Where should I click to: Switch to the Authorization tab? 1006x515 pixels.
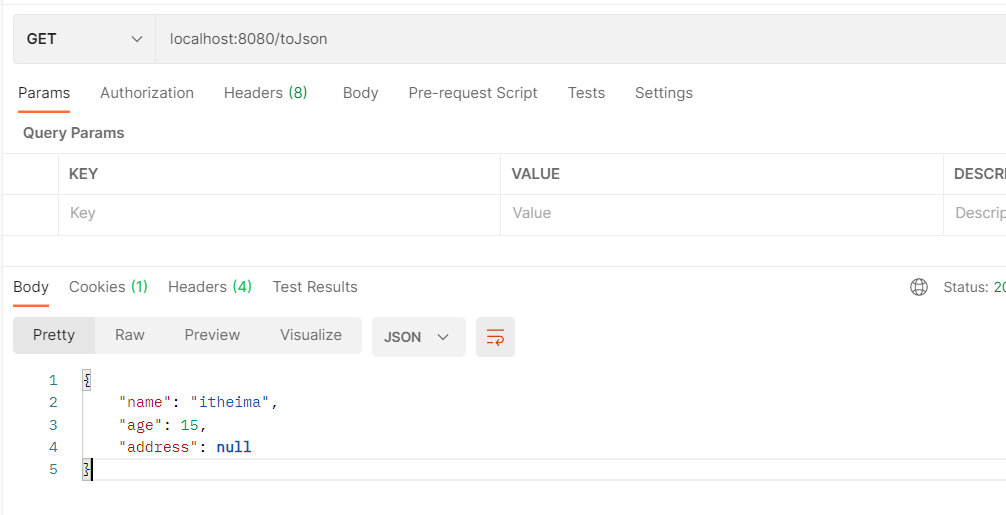(147, 93)
